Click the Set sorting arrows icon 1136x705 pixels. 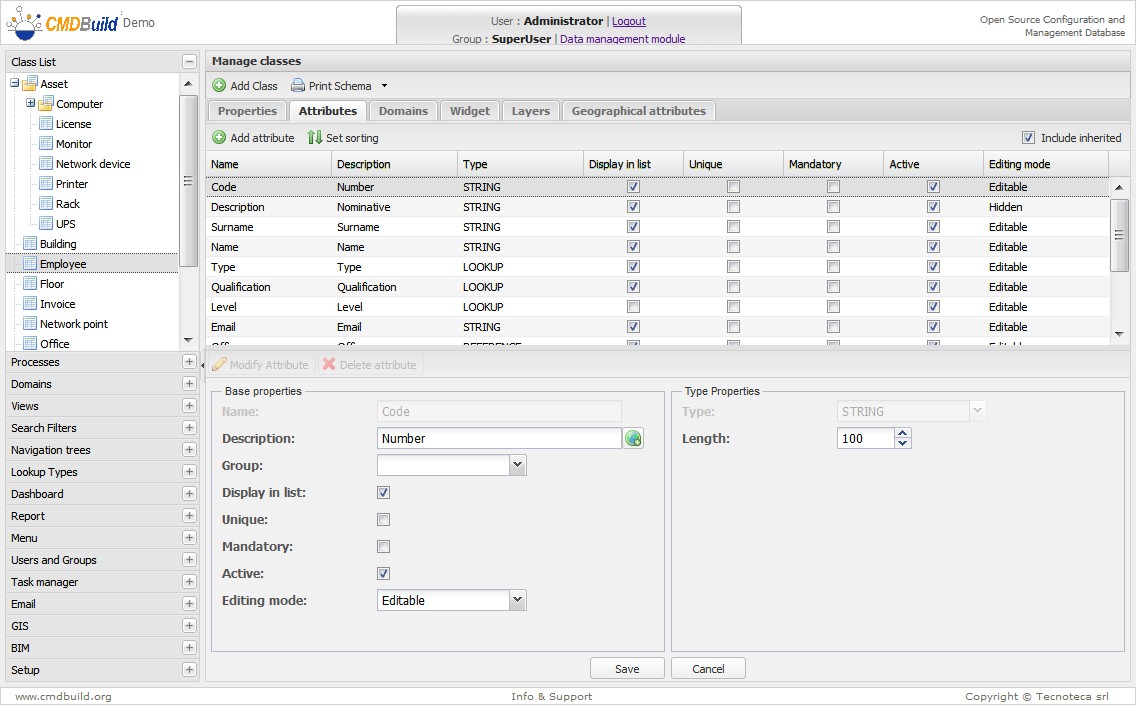[x=315, y=138]
